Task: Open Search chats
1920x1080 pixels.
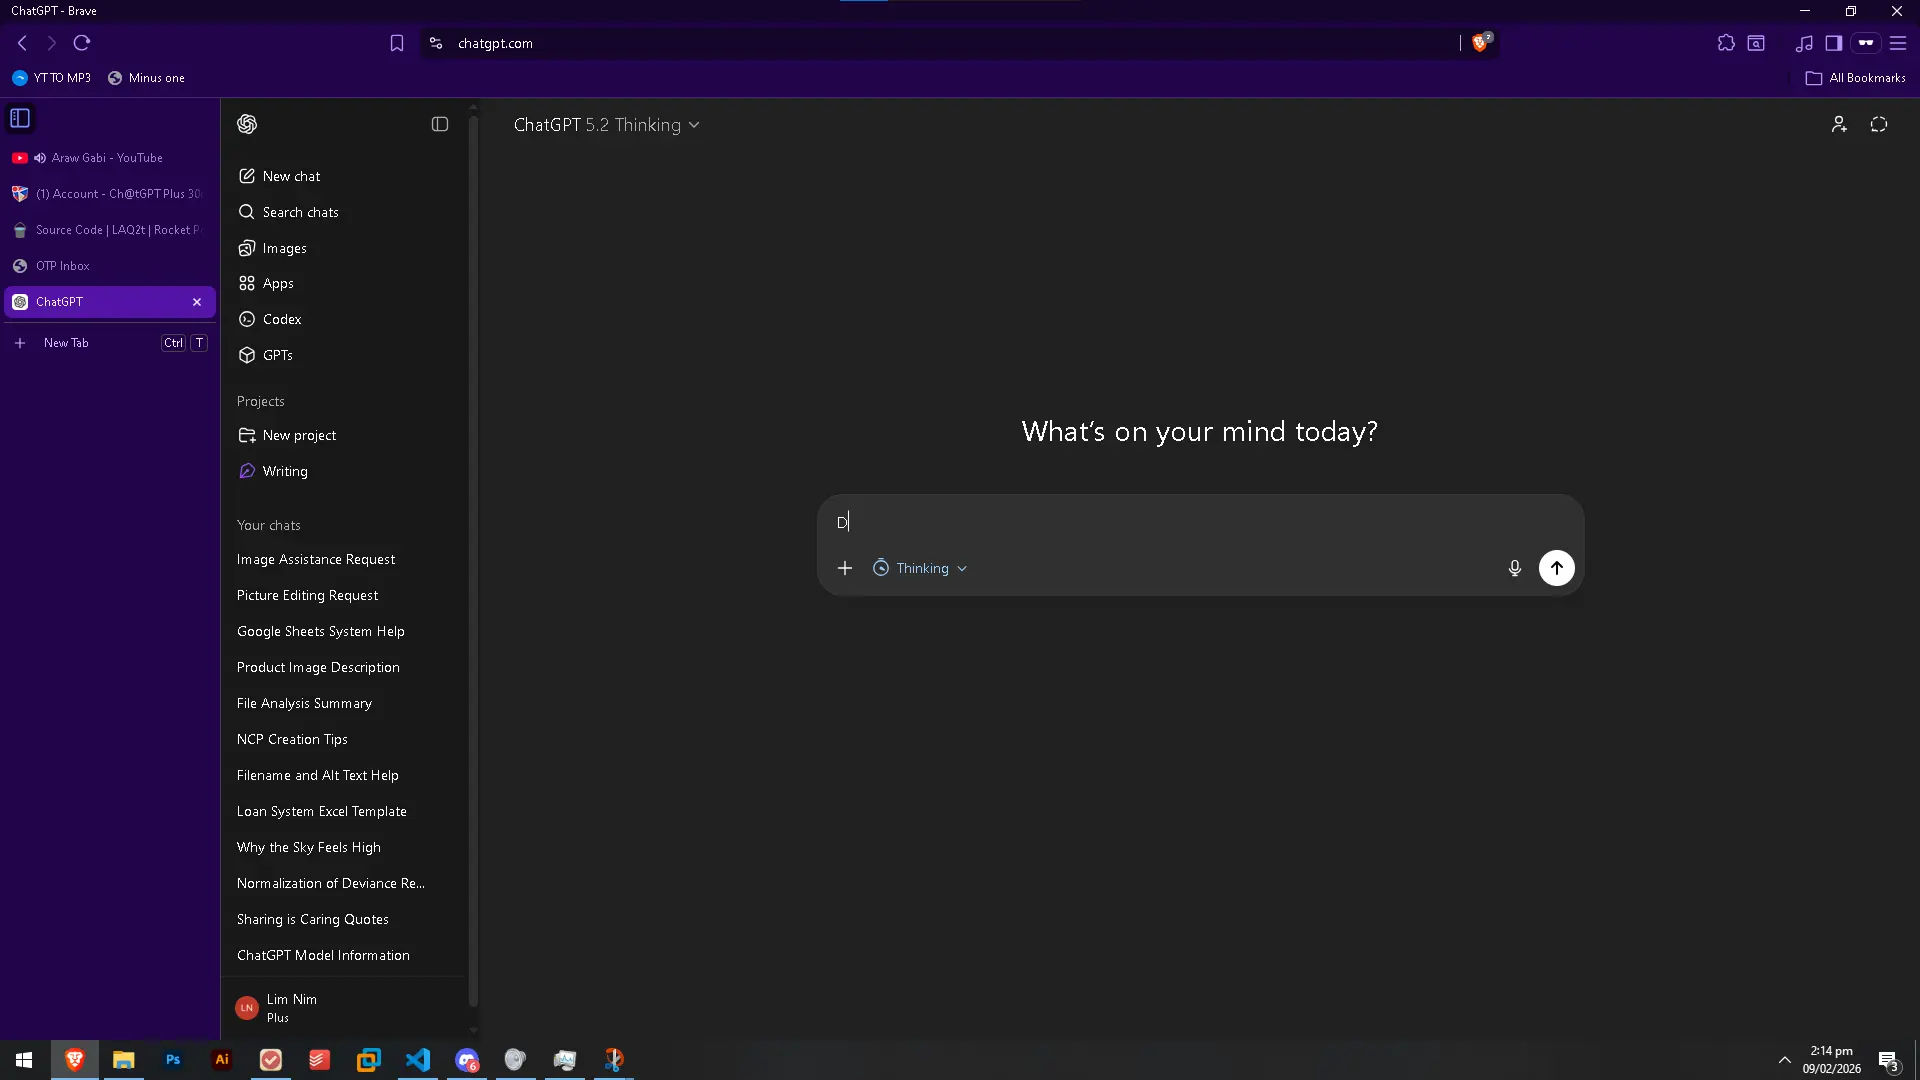Action: (343, 212)
